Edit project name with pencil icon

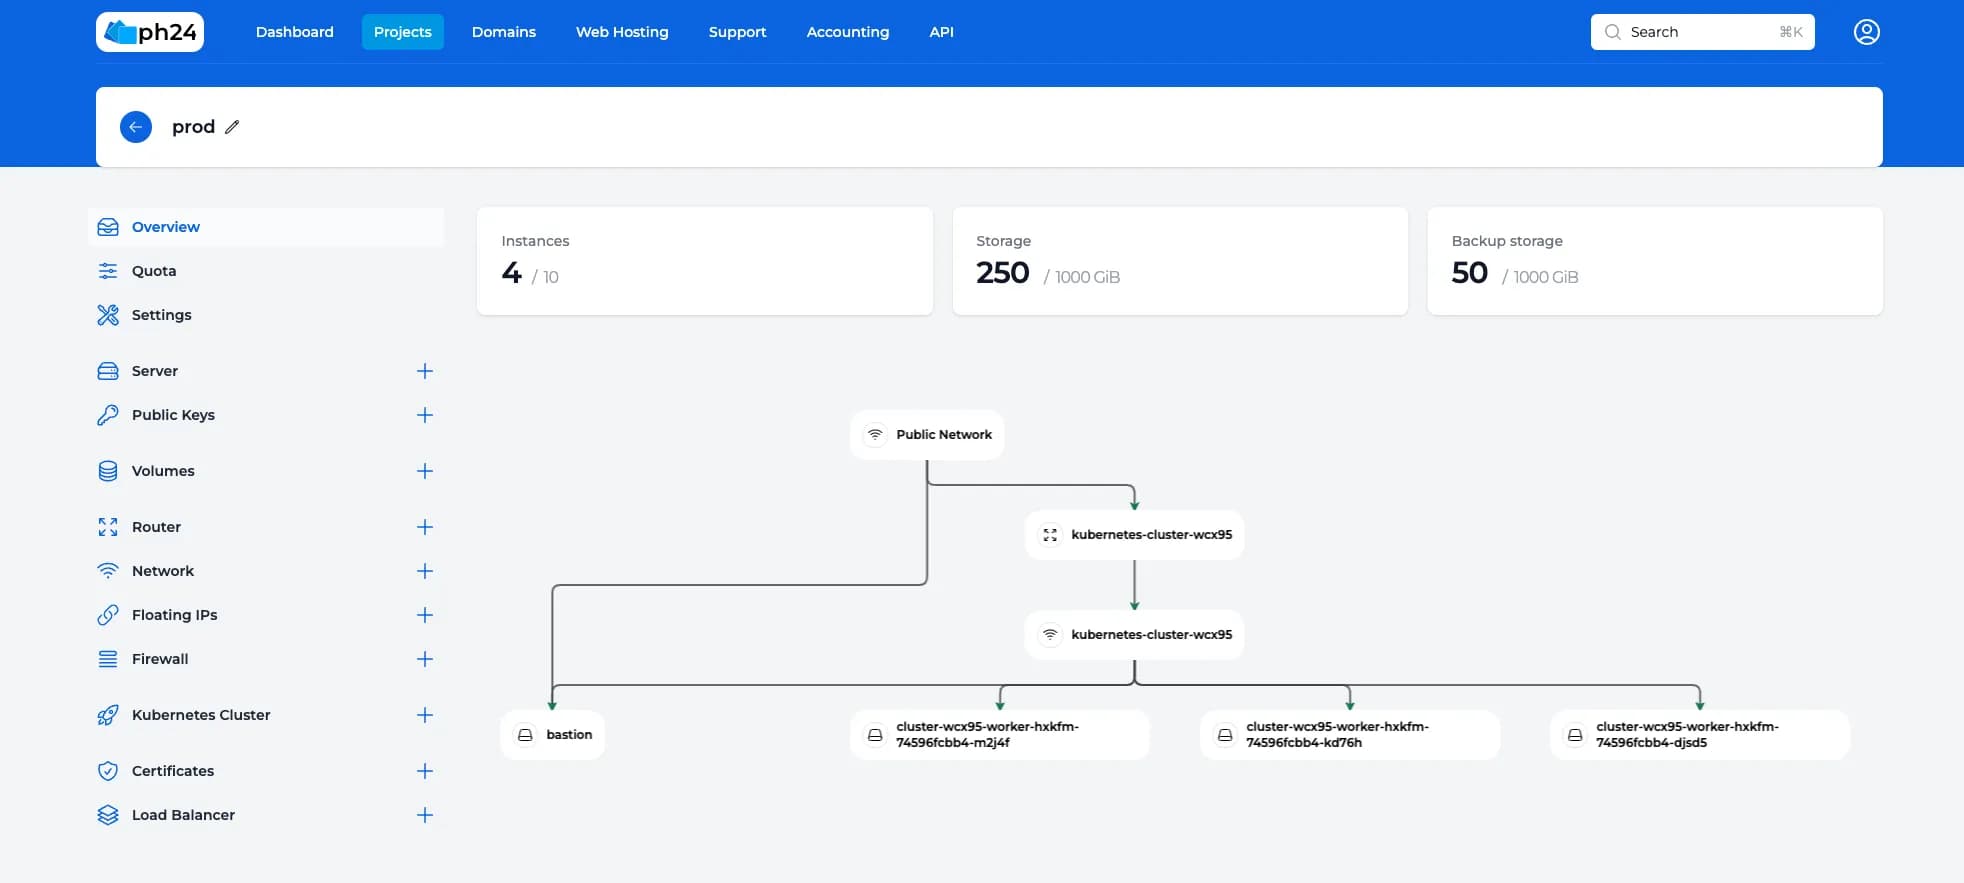click(x=232, y=127)
